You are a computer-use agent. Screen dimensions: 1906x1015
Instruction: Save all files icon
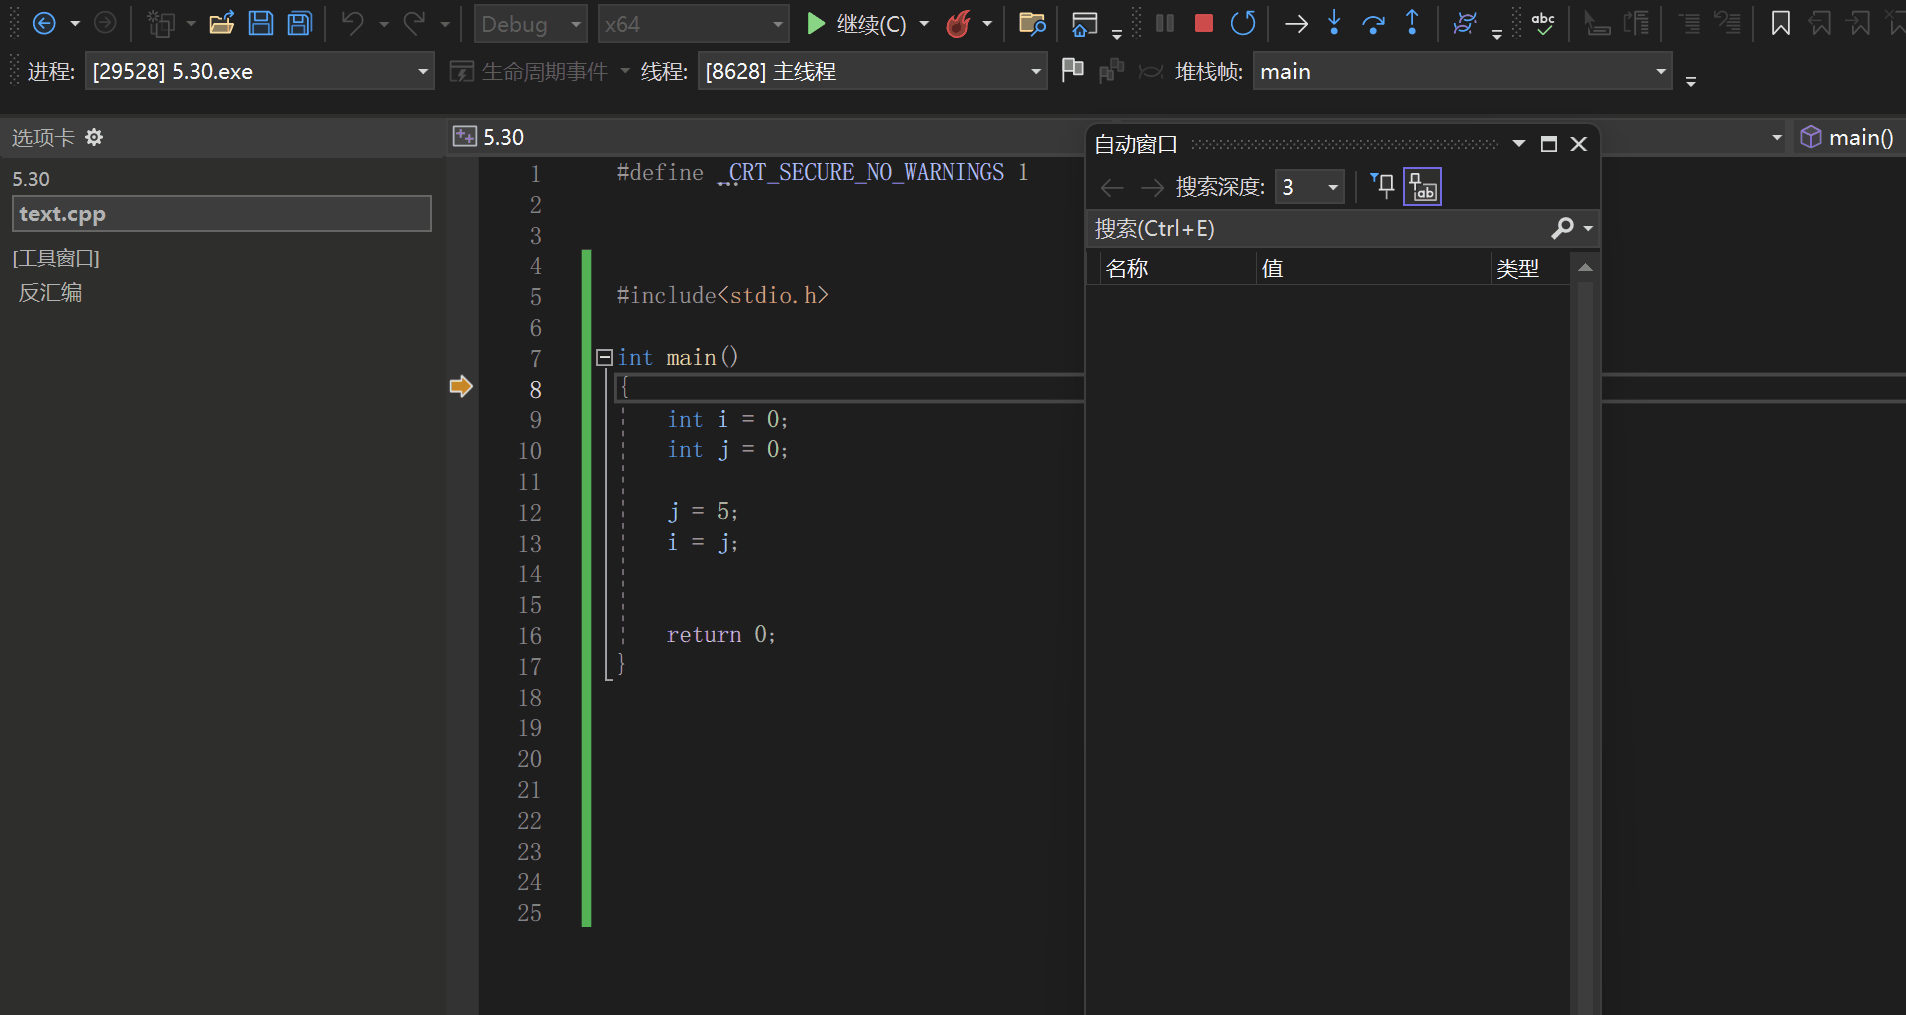[300, 23]
